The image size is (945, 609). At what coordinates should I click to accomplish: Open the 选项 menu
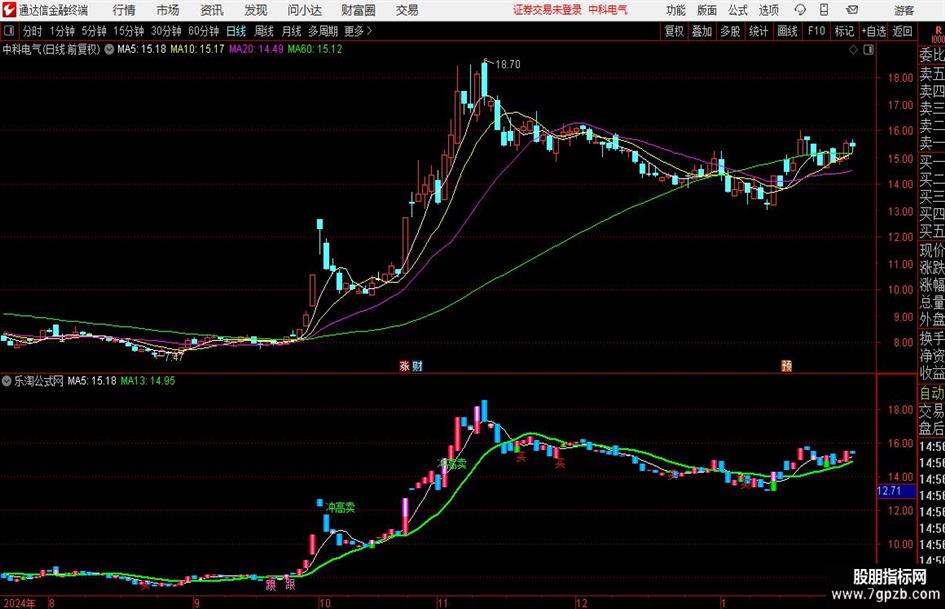pyautogui.click(x=768, y=10)
